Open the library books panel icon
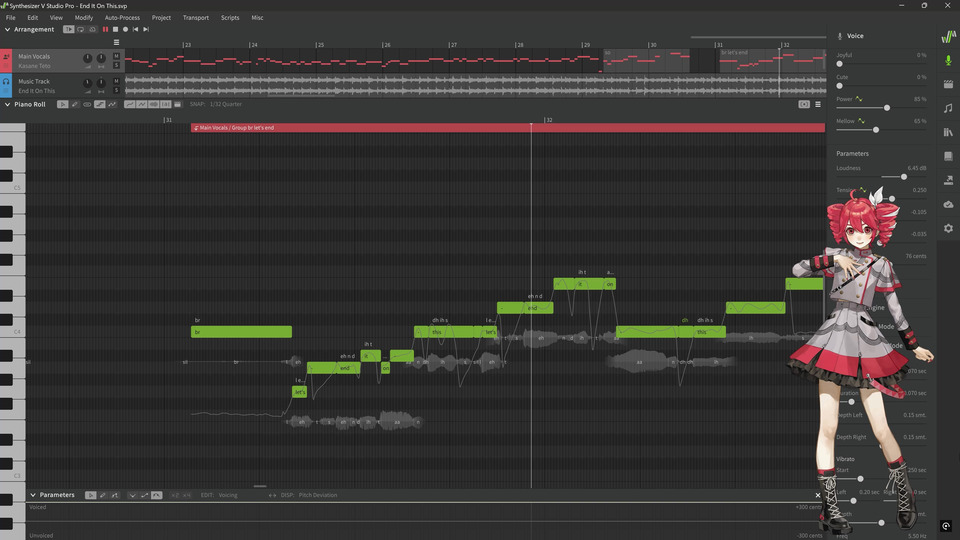The width and height of the screenshot is (960, 540). pyautogui.click(x=948, y=132)
